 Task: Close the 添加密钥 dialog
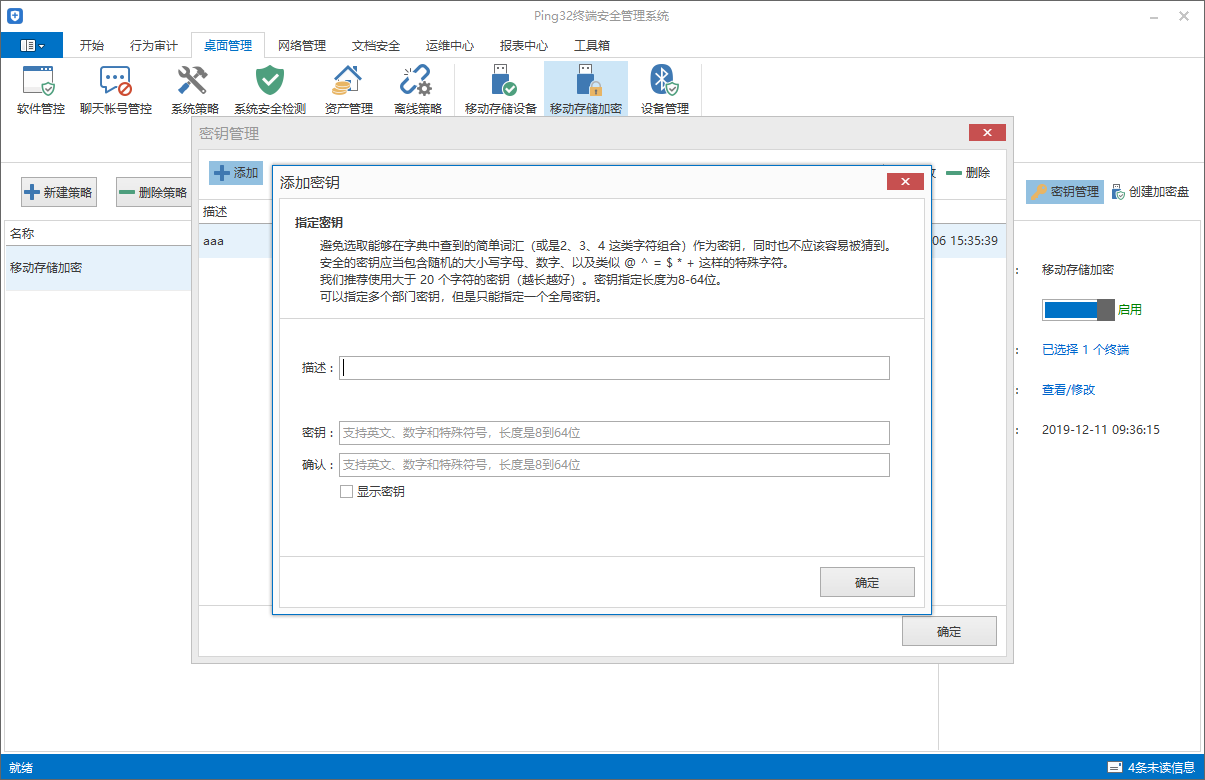pyautogui.click(x=905, y=182)
